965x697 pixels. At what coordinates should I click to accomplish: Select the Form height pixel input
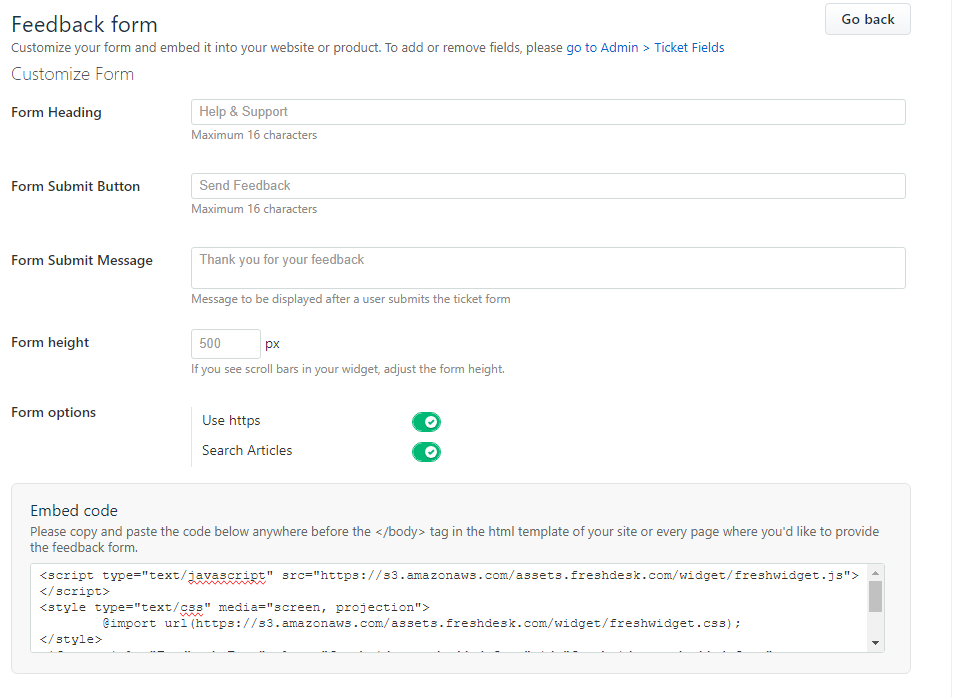click(225, 344)
